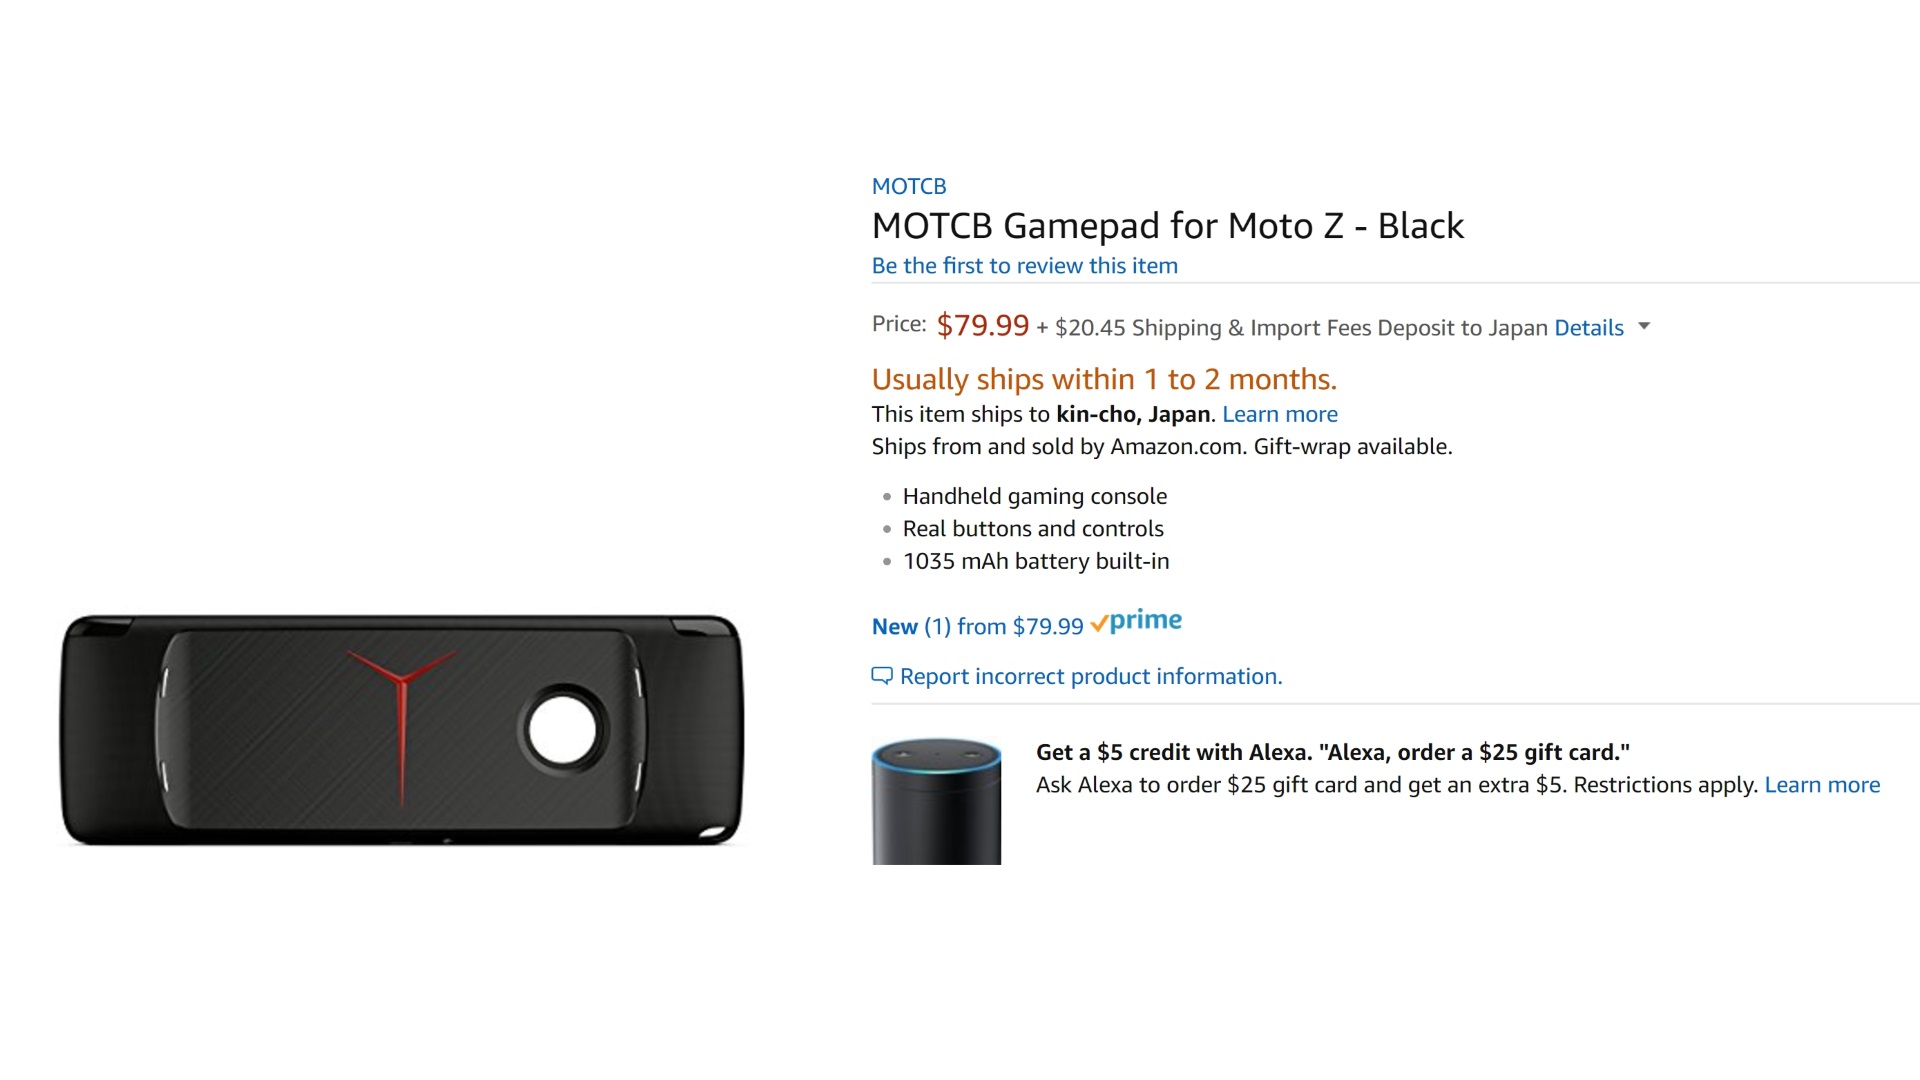Image resolution: width=1920 pixels, height=1080 pixels.
Task: Expand the shipping Details dropdown arrow
Action: pos(1644,326)
